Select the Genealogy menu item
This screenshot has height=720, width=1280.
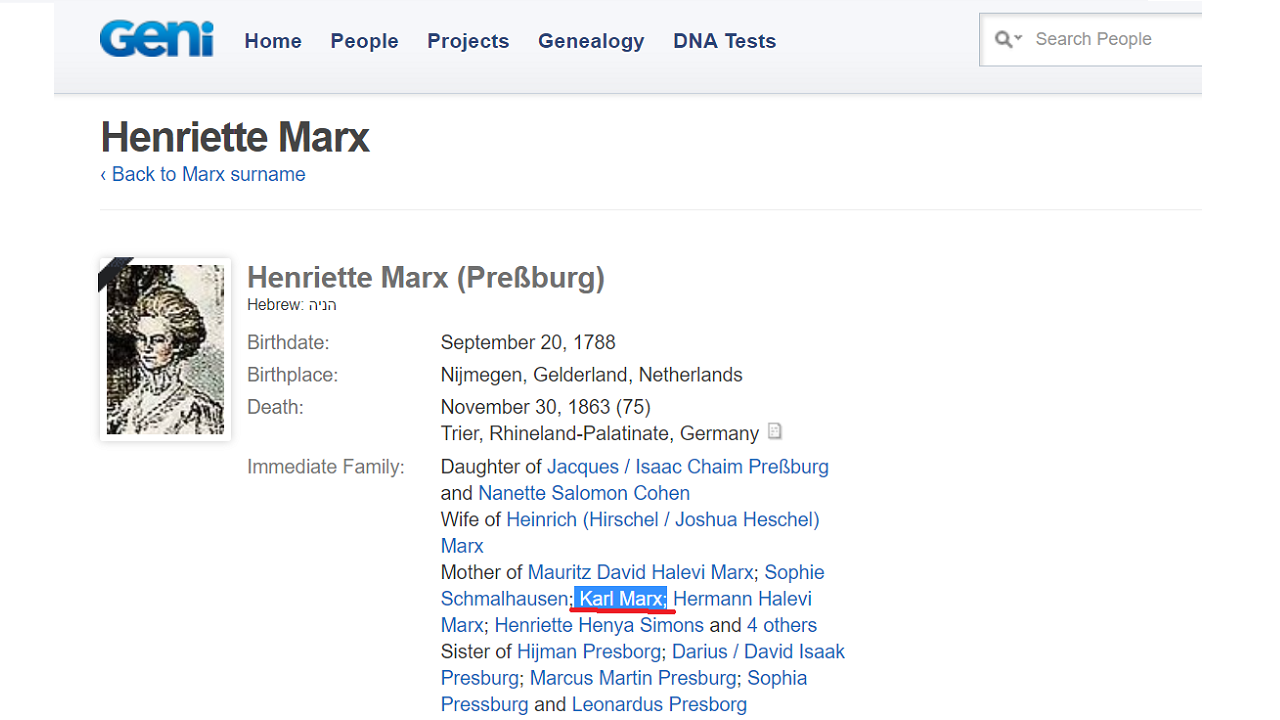pyautogui.click(x=591, y=41)
